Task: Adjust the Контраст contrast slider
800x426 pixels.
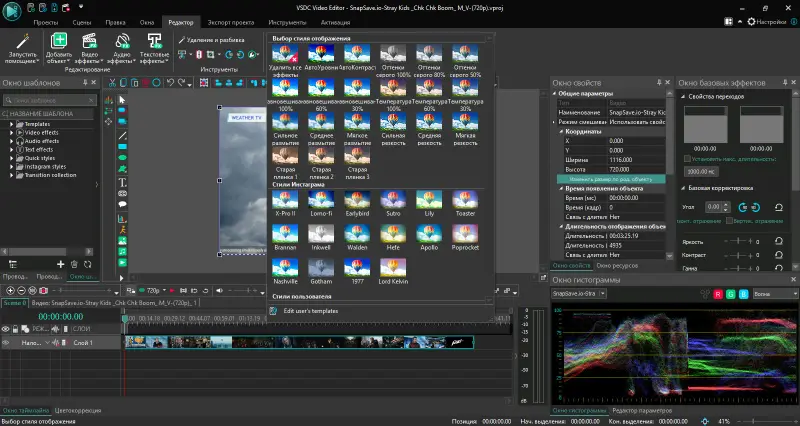Action: pyautogui.click(x=738, y=255)
